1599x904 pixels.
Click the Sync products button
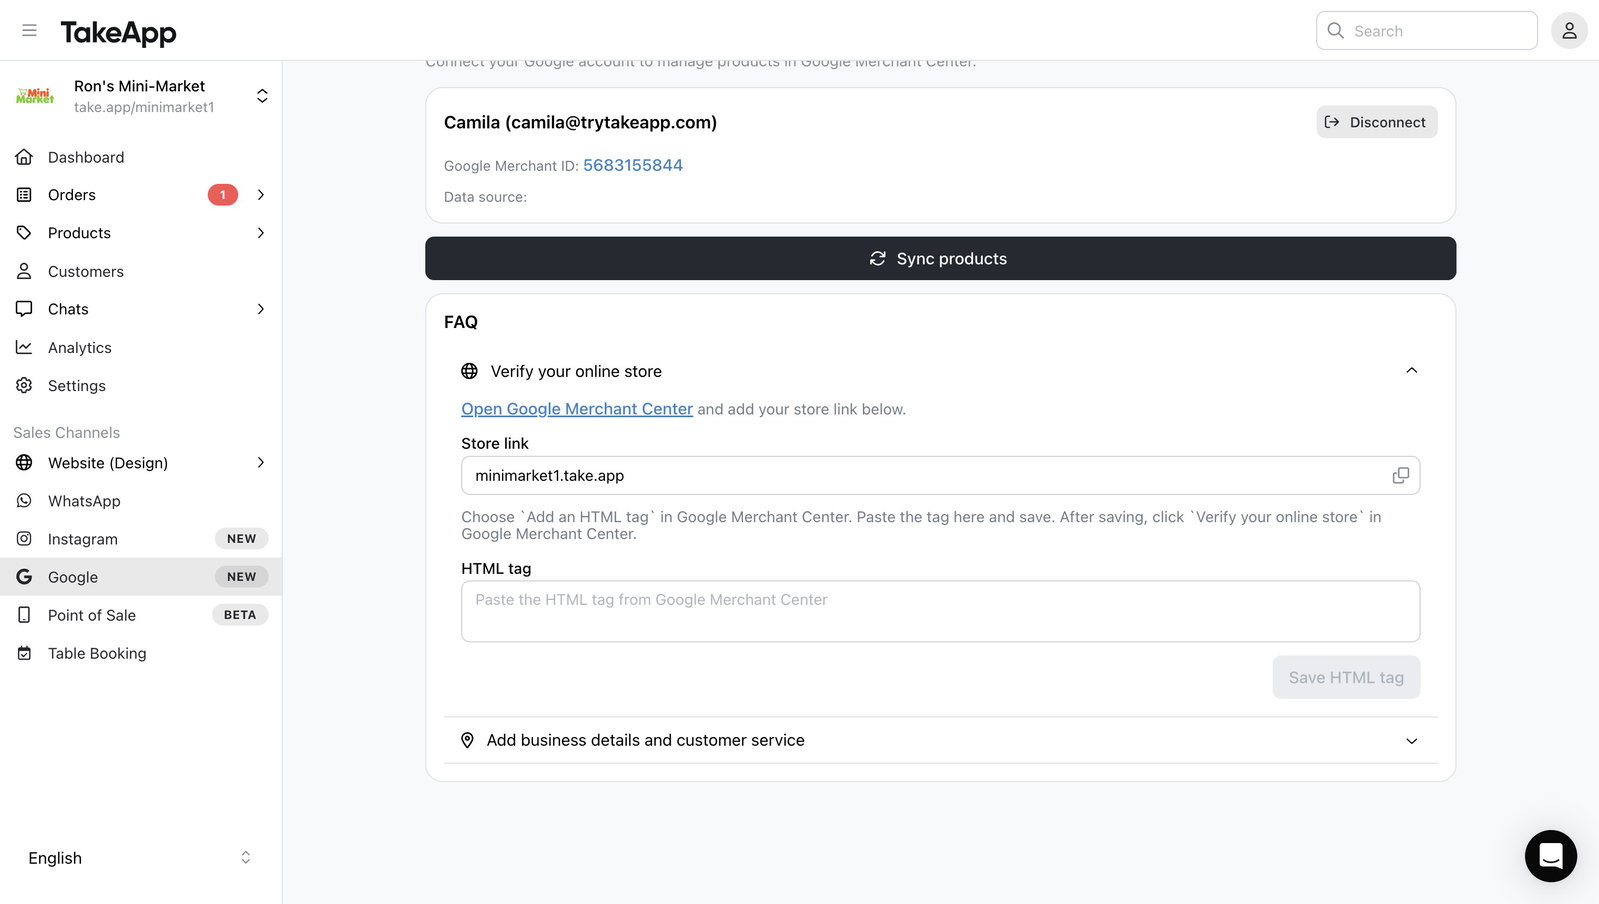pos(940,258)
